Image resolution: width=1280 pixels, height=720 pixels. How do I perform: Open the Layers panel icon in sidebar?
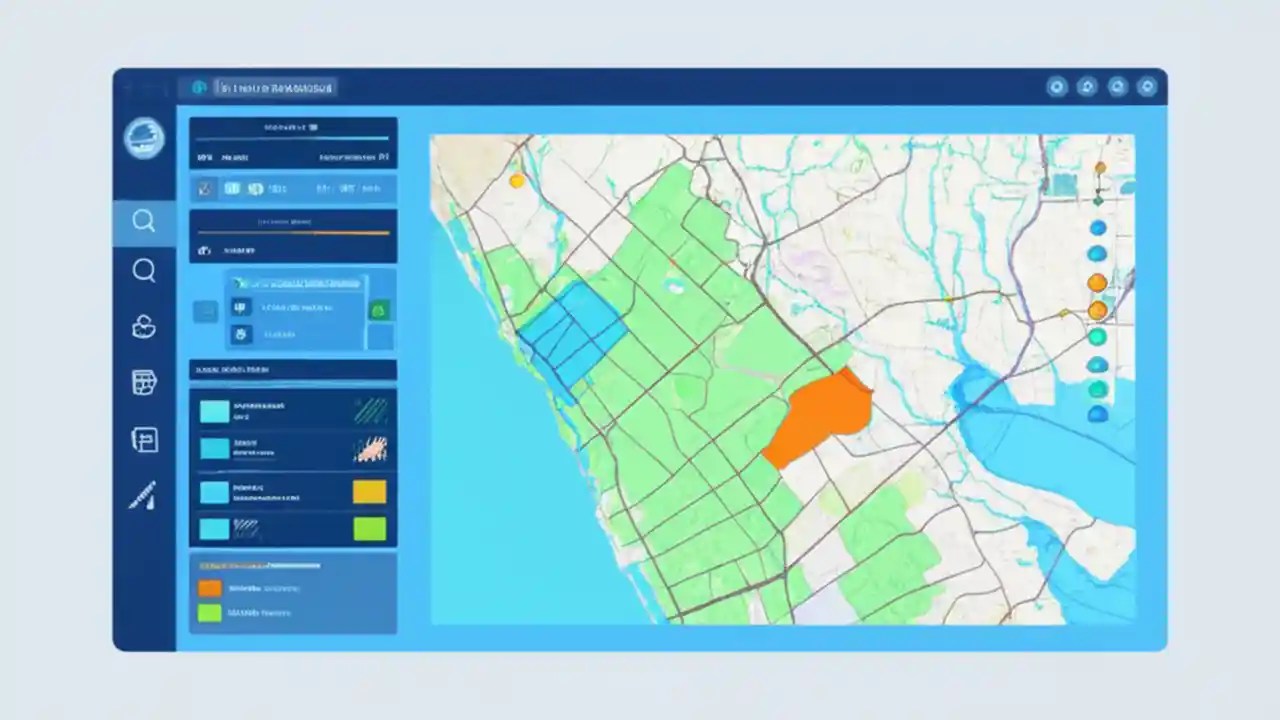pyautogui.click(x=144, y=327)
